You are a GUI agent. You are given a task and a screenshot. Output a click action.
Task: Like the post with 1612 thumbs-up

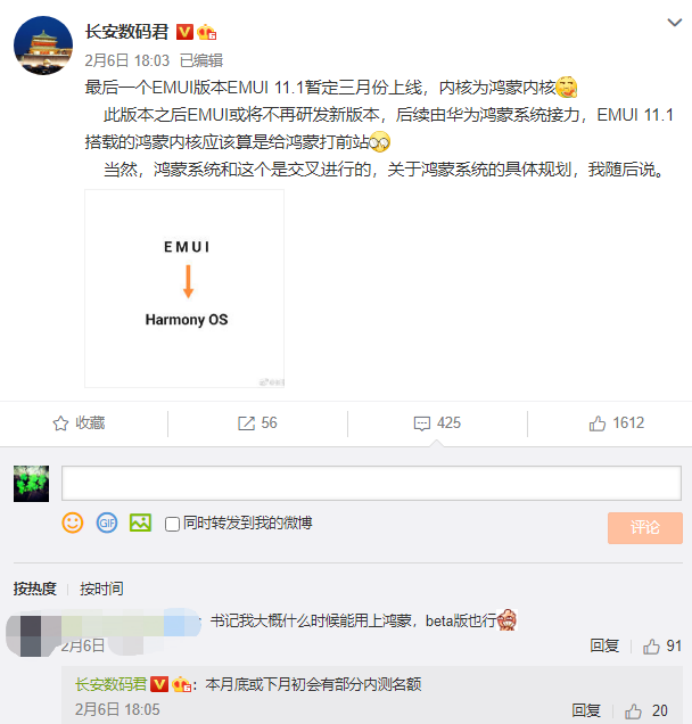597,423
